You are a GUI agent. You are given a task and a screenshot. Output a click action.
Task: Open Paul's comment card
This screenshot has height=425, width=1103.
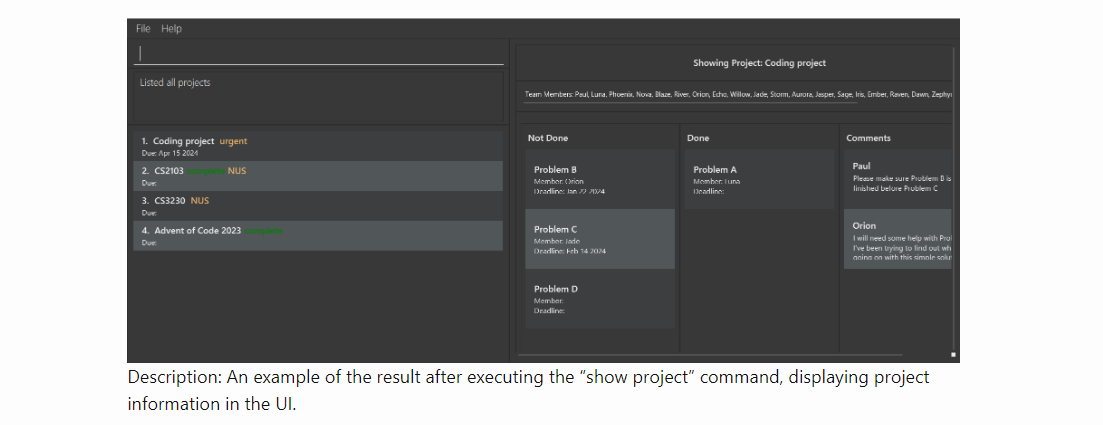coord(898,179)
